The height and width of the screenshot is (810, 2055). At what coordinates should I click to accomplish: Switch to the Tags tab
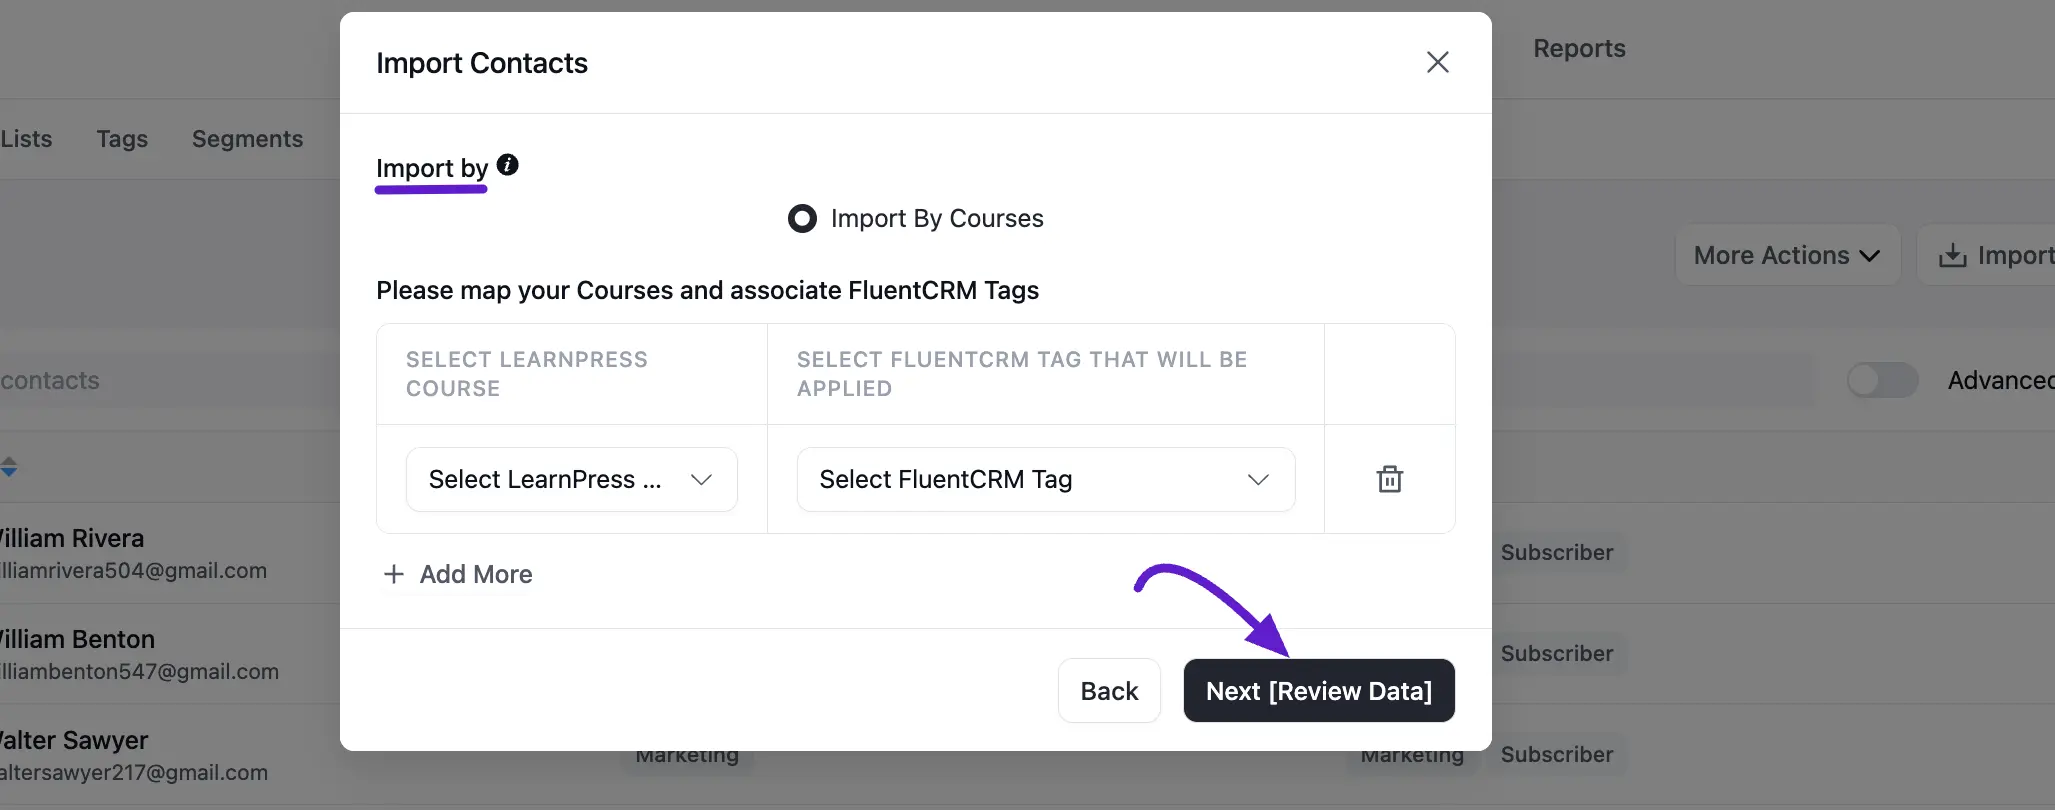coord(122,139)
